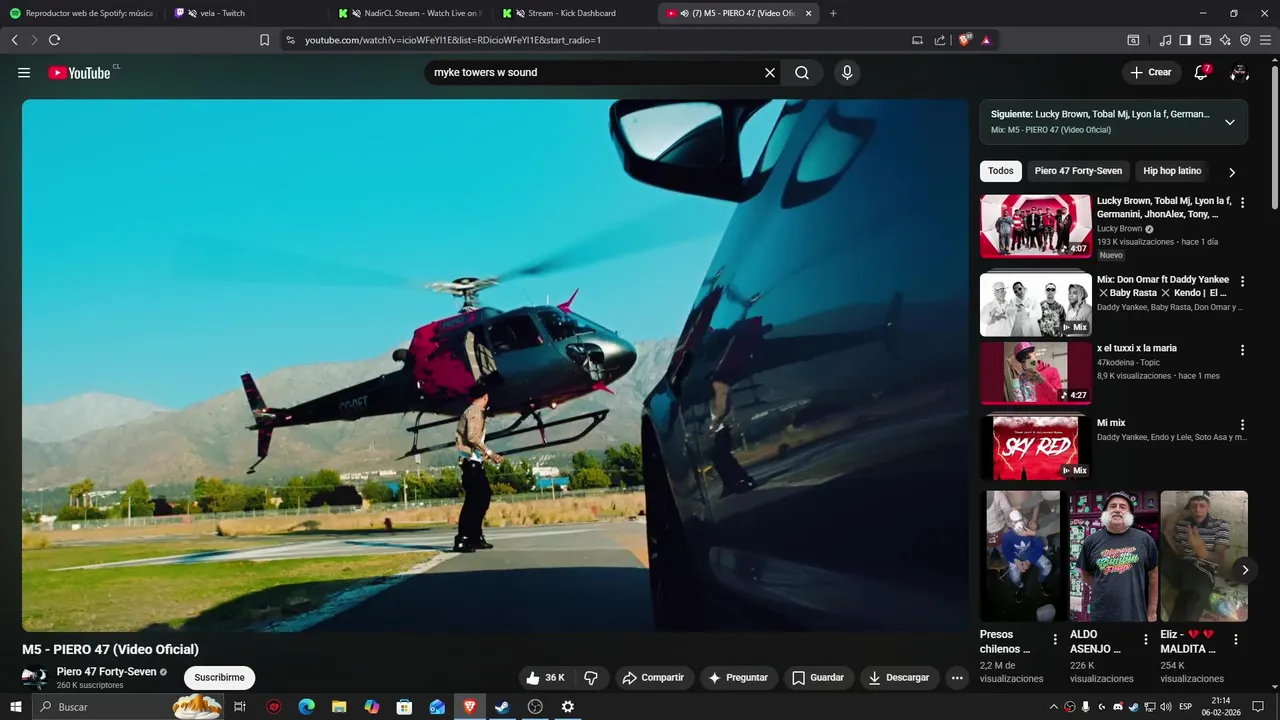This screenshot has height=720, width=1280.
Task: Download the video with Descargar
Action: [899, 678]
